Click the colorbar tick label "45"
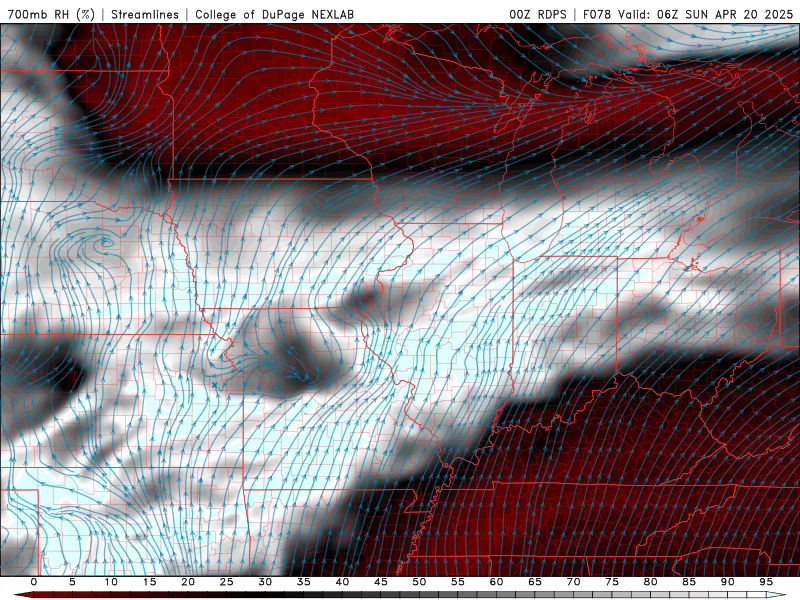 [381, 582]
